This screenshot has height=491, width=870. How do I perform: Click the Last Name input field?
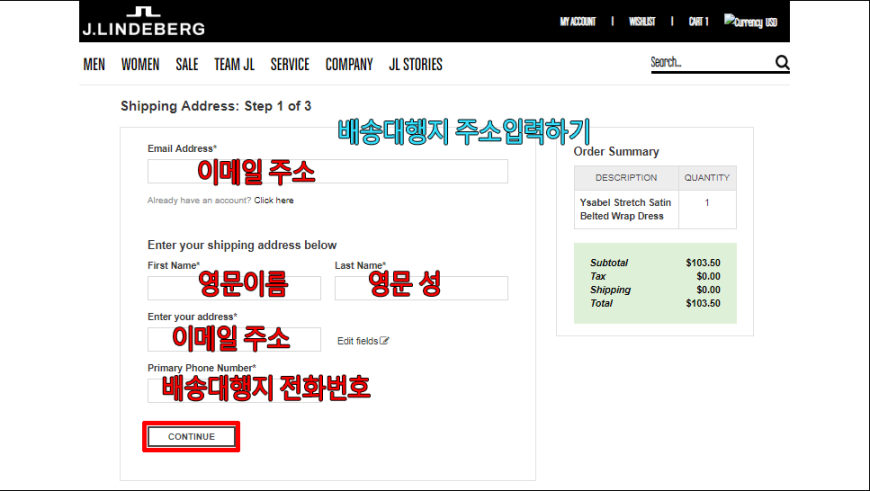tap(421, 288)
